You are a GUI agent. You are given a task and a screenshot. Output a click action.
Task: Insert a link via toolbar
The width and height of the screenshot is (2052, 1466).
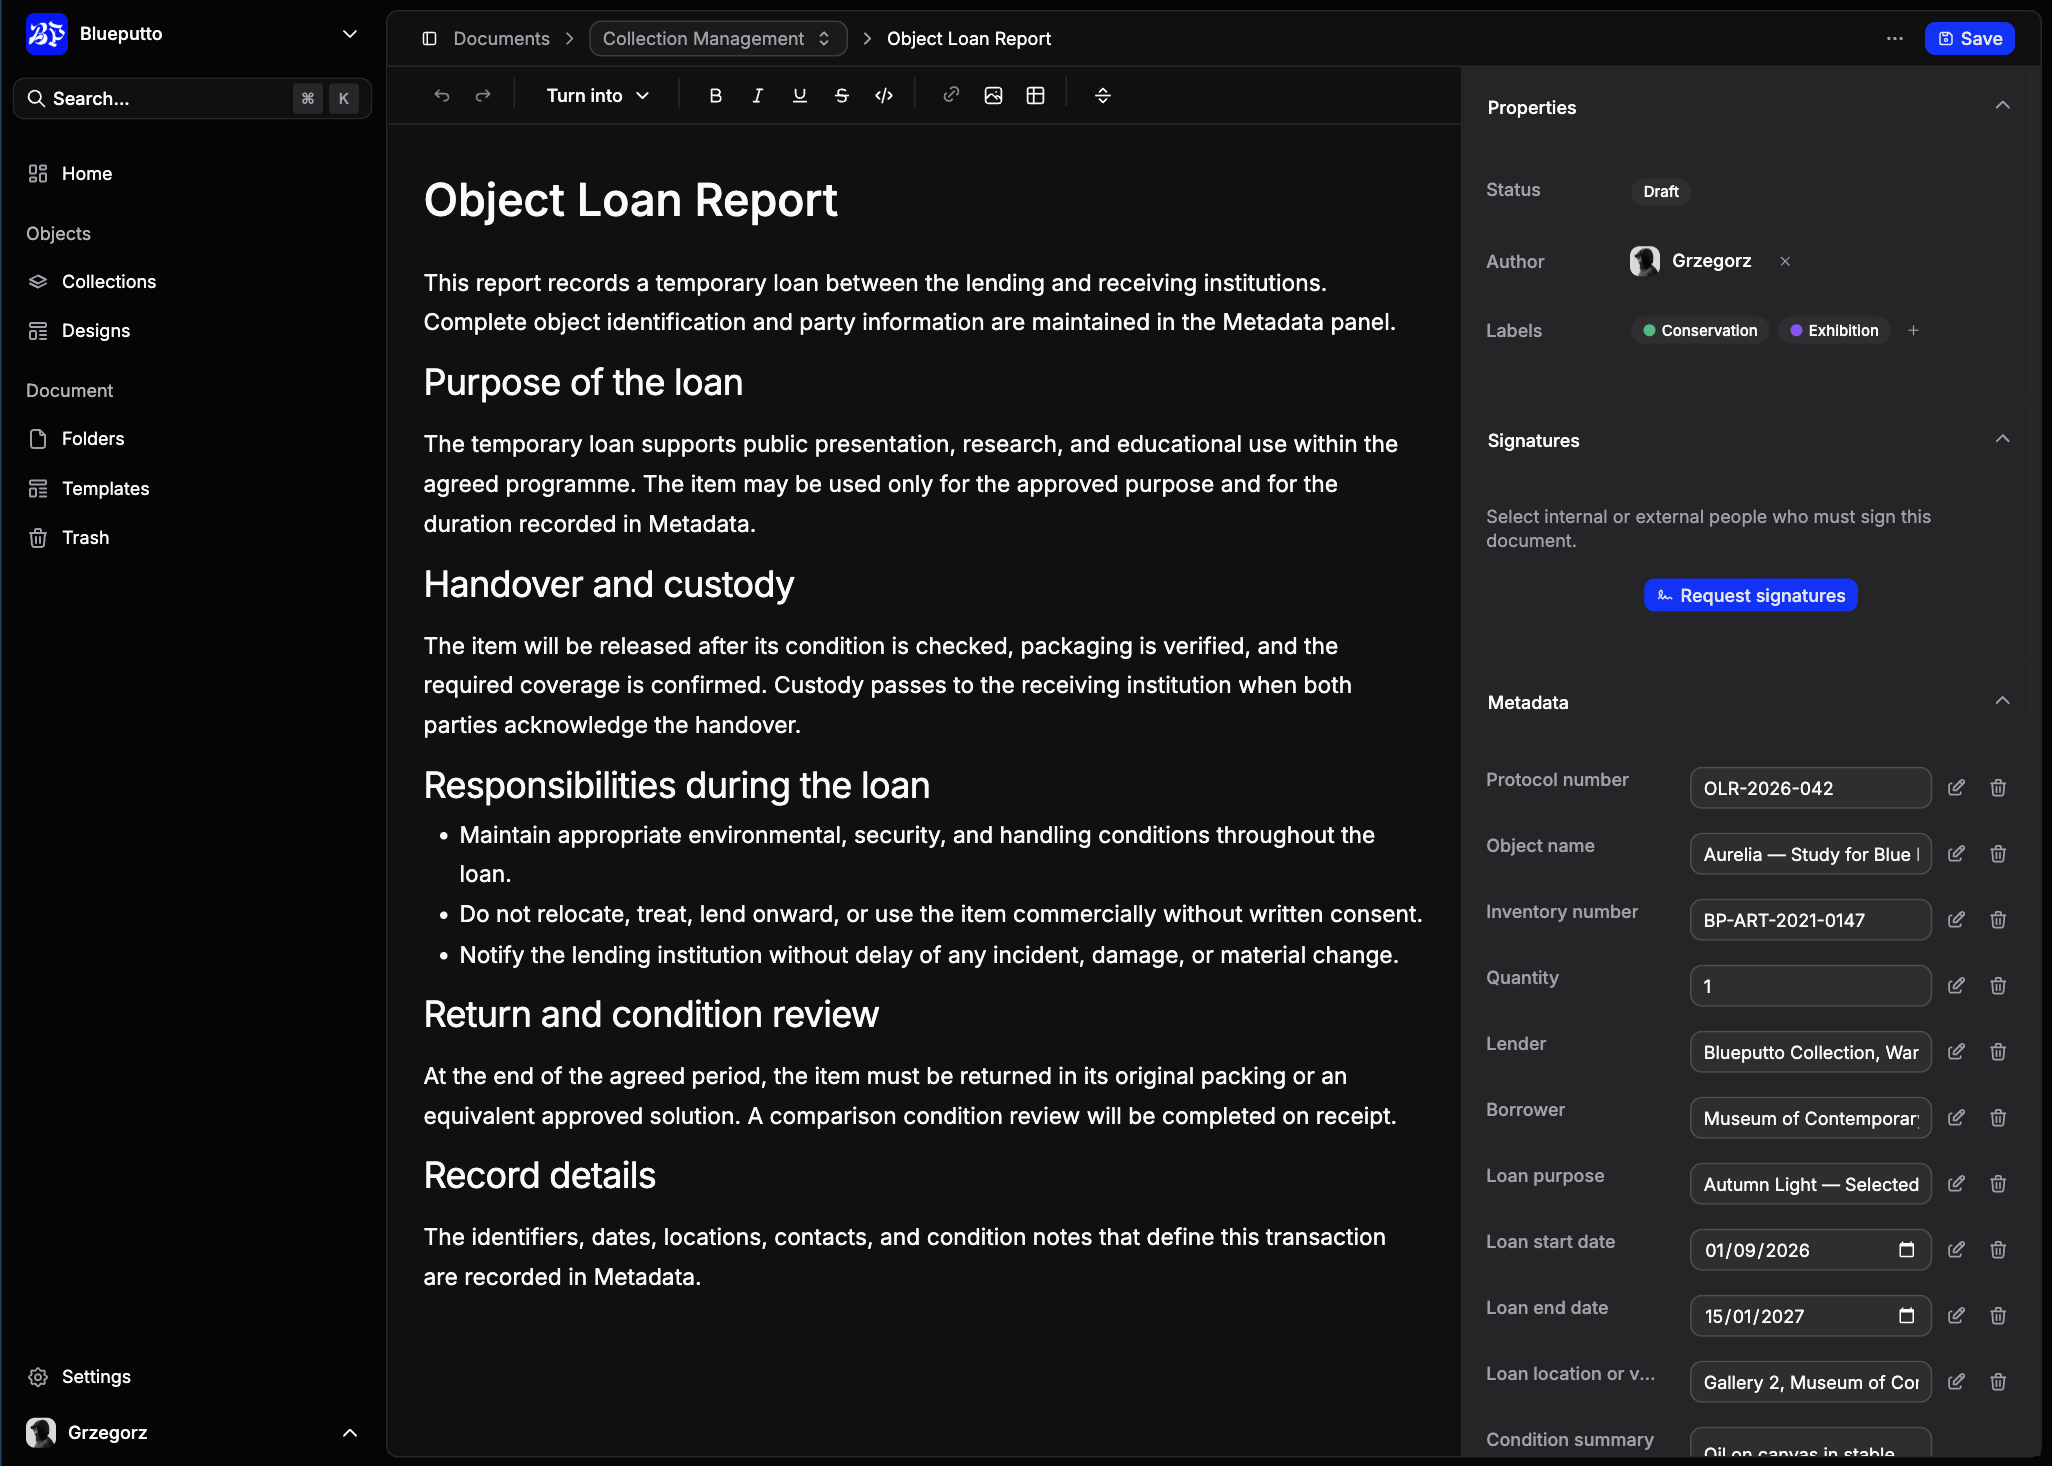pyautogui.click(x=951, y=96)
